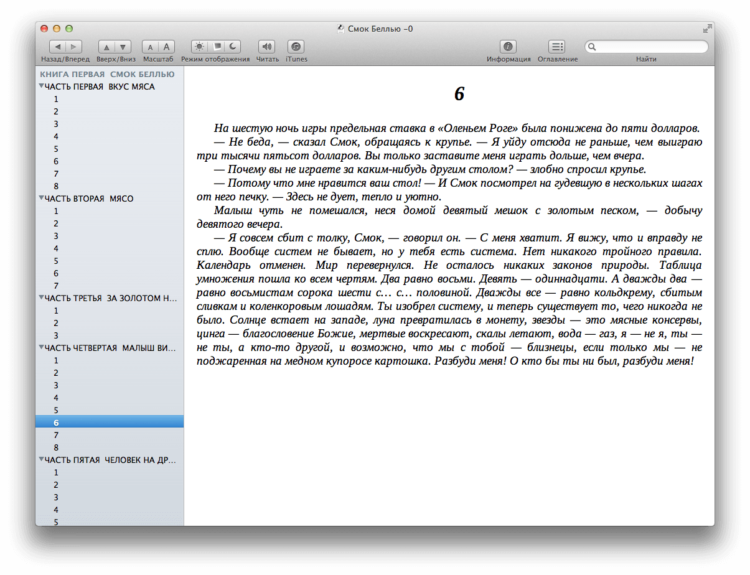Start reading aloud with speaker icon
The height and width of the screenshot is (575, 750).
tap(267, 46)
